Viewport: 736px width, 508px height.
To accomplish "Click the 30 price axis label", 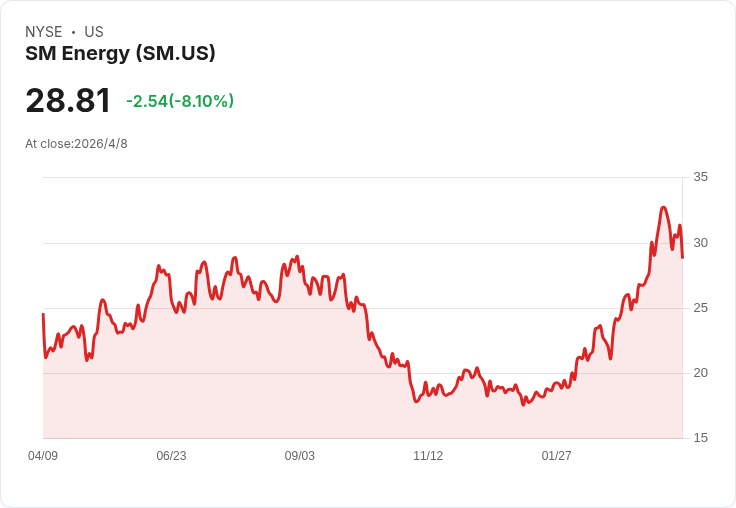I will [700, 243].
